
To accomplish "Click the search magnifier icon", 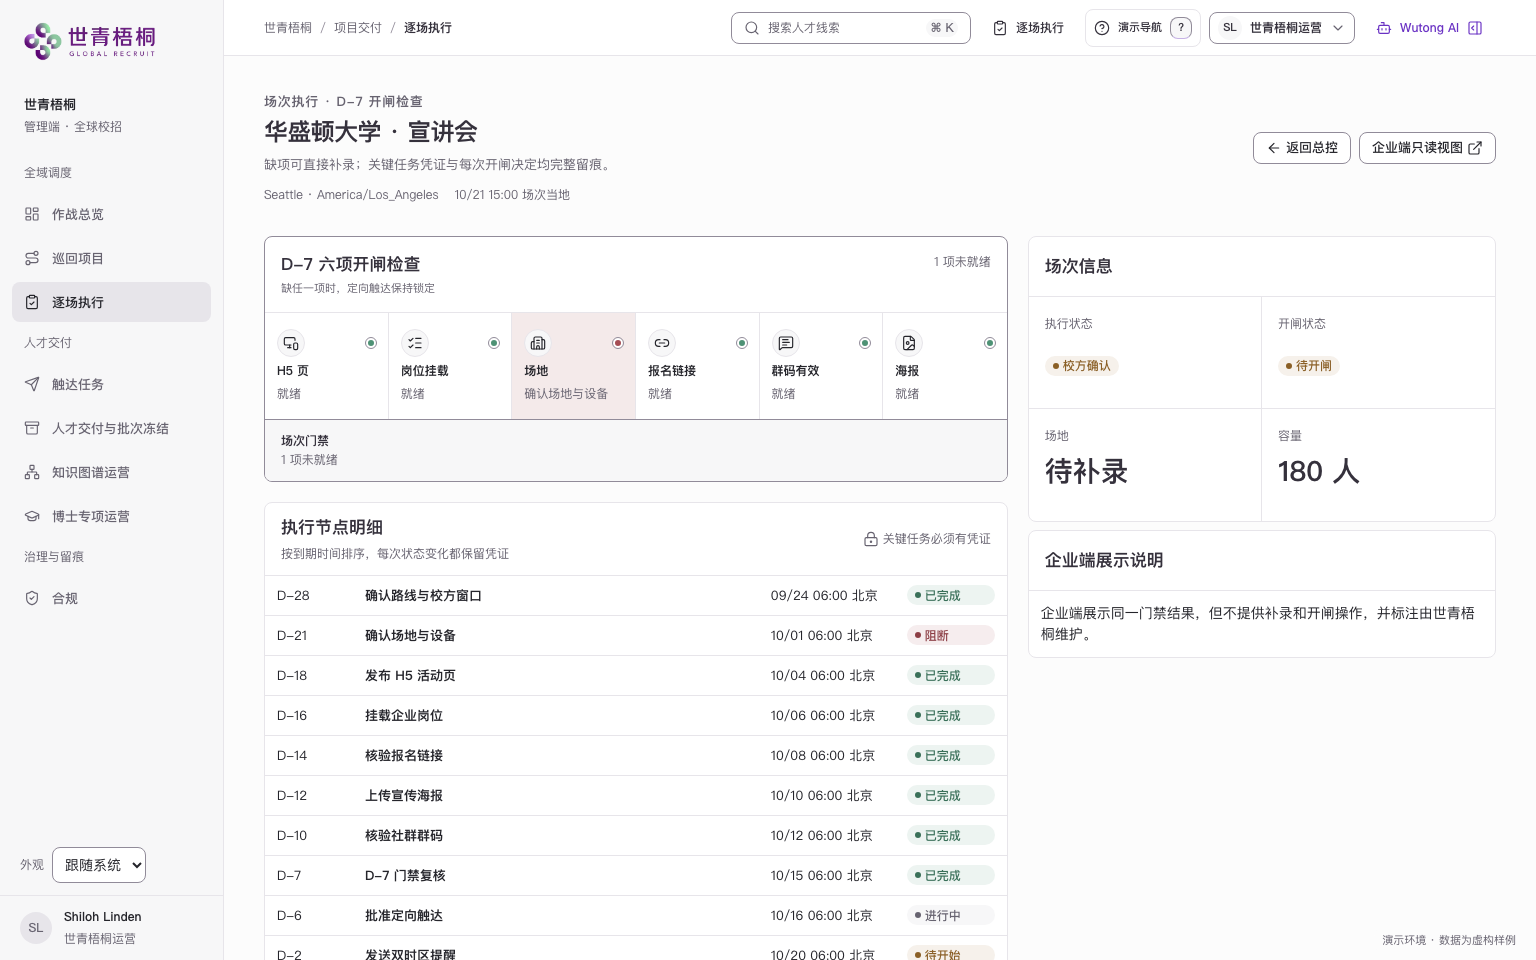I will pyautogui.click(x=752, y=28).
